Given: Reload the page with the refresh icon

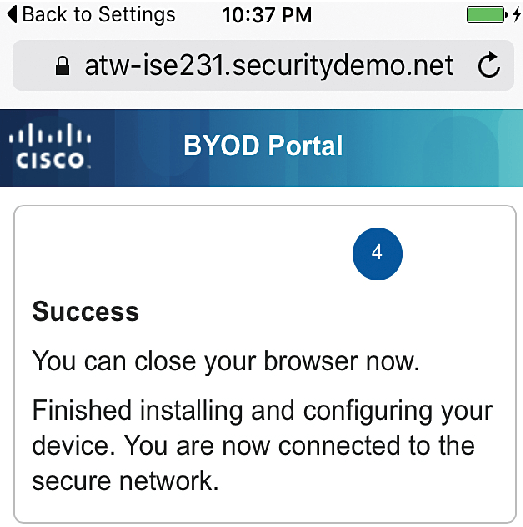Looking at the screenshot, I should [489, 65].
